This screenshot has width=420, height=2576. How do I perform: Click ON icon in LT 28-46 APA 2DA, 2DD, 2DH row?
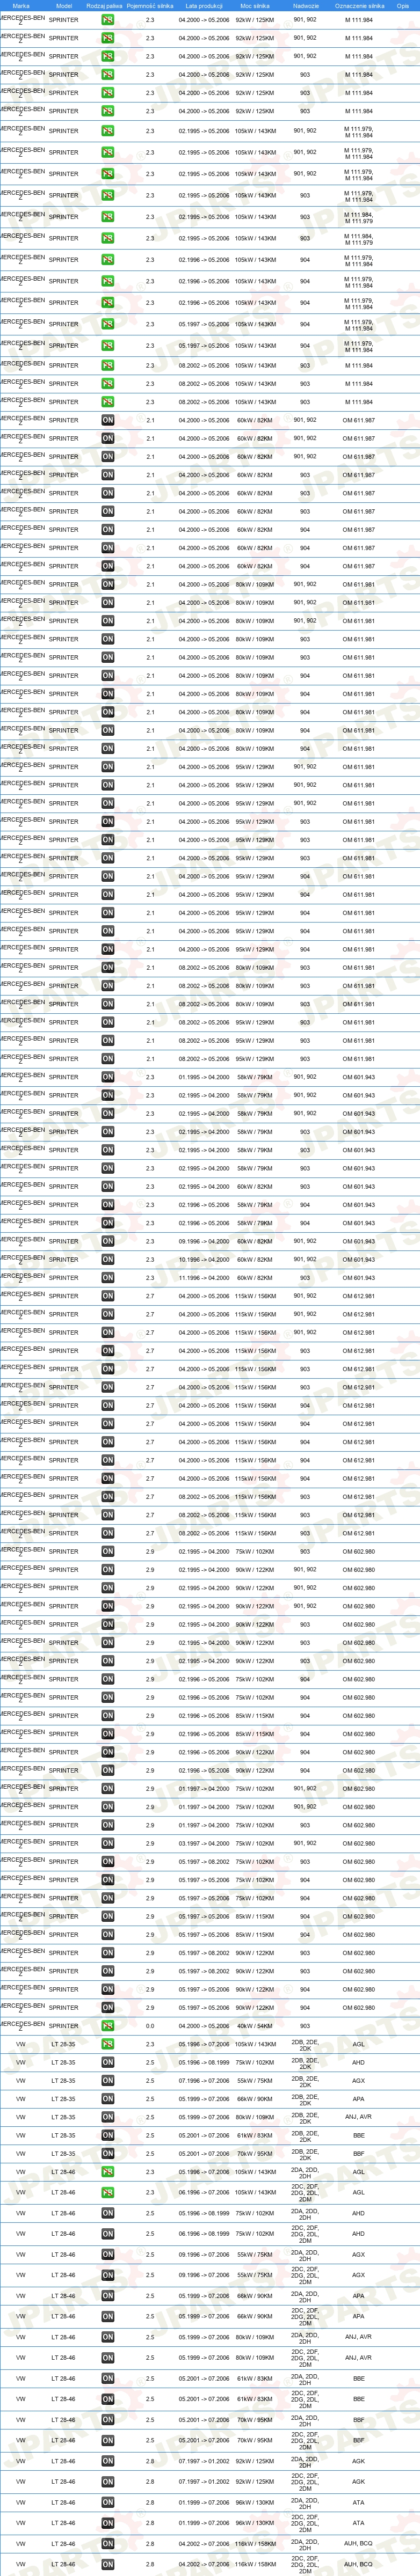108,2296
